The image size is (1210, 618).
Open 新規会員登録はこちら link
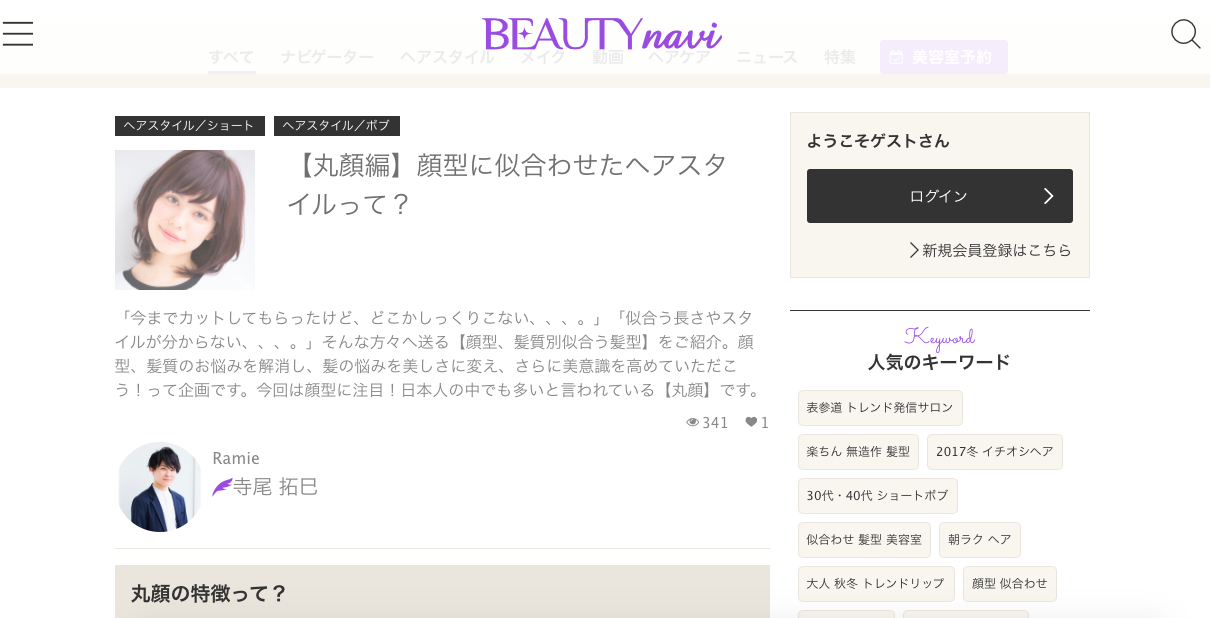point(990,250)
